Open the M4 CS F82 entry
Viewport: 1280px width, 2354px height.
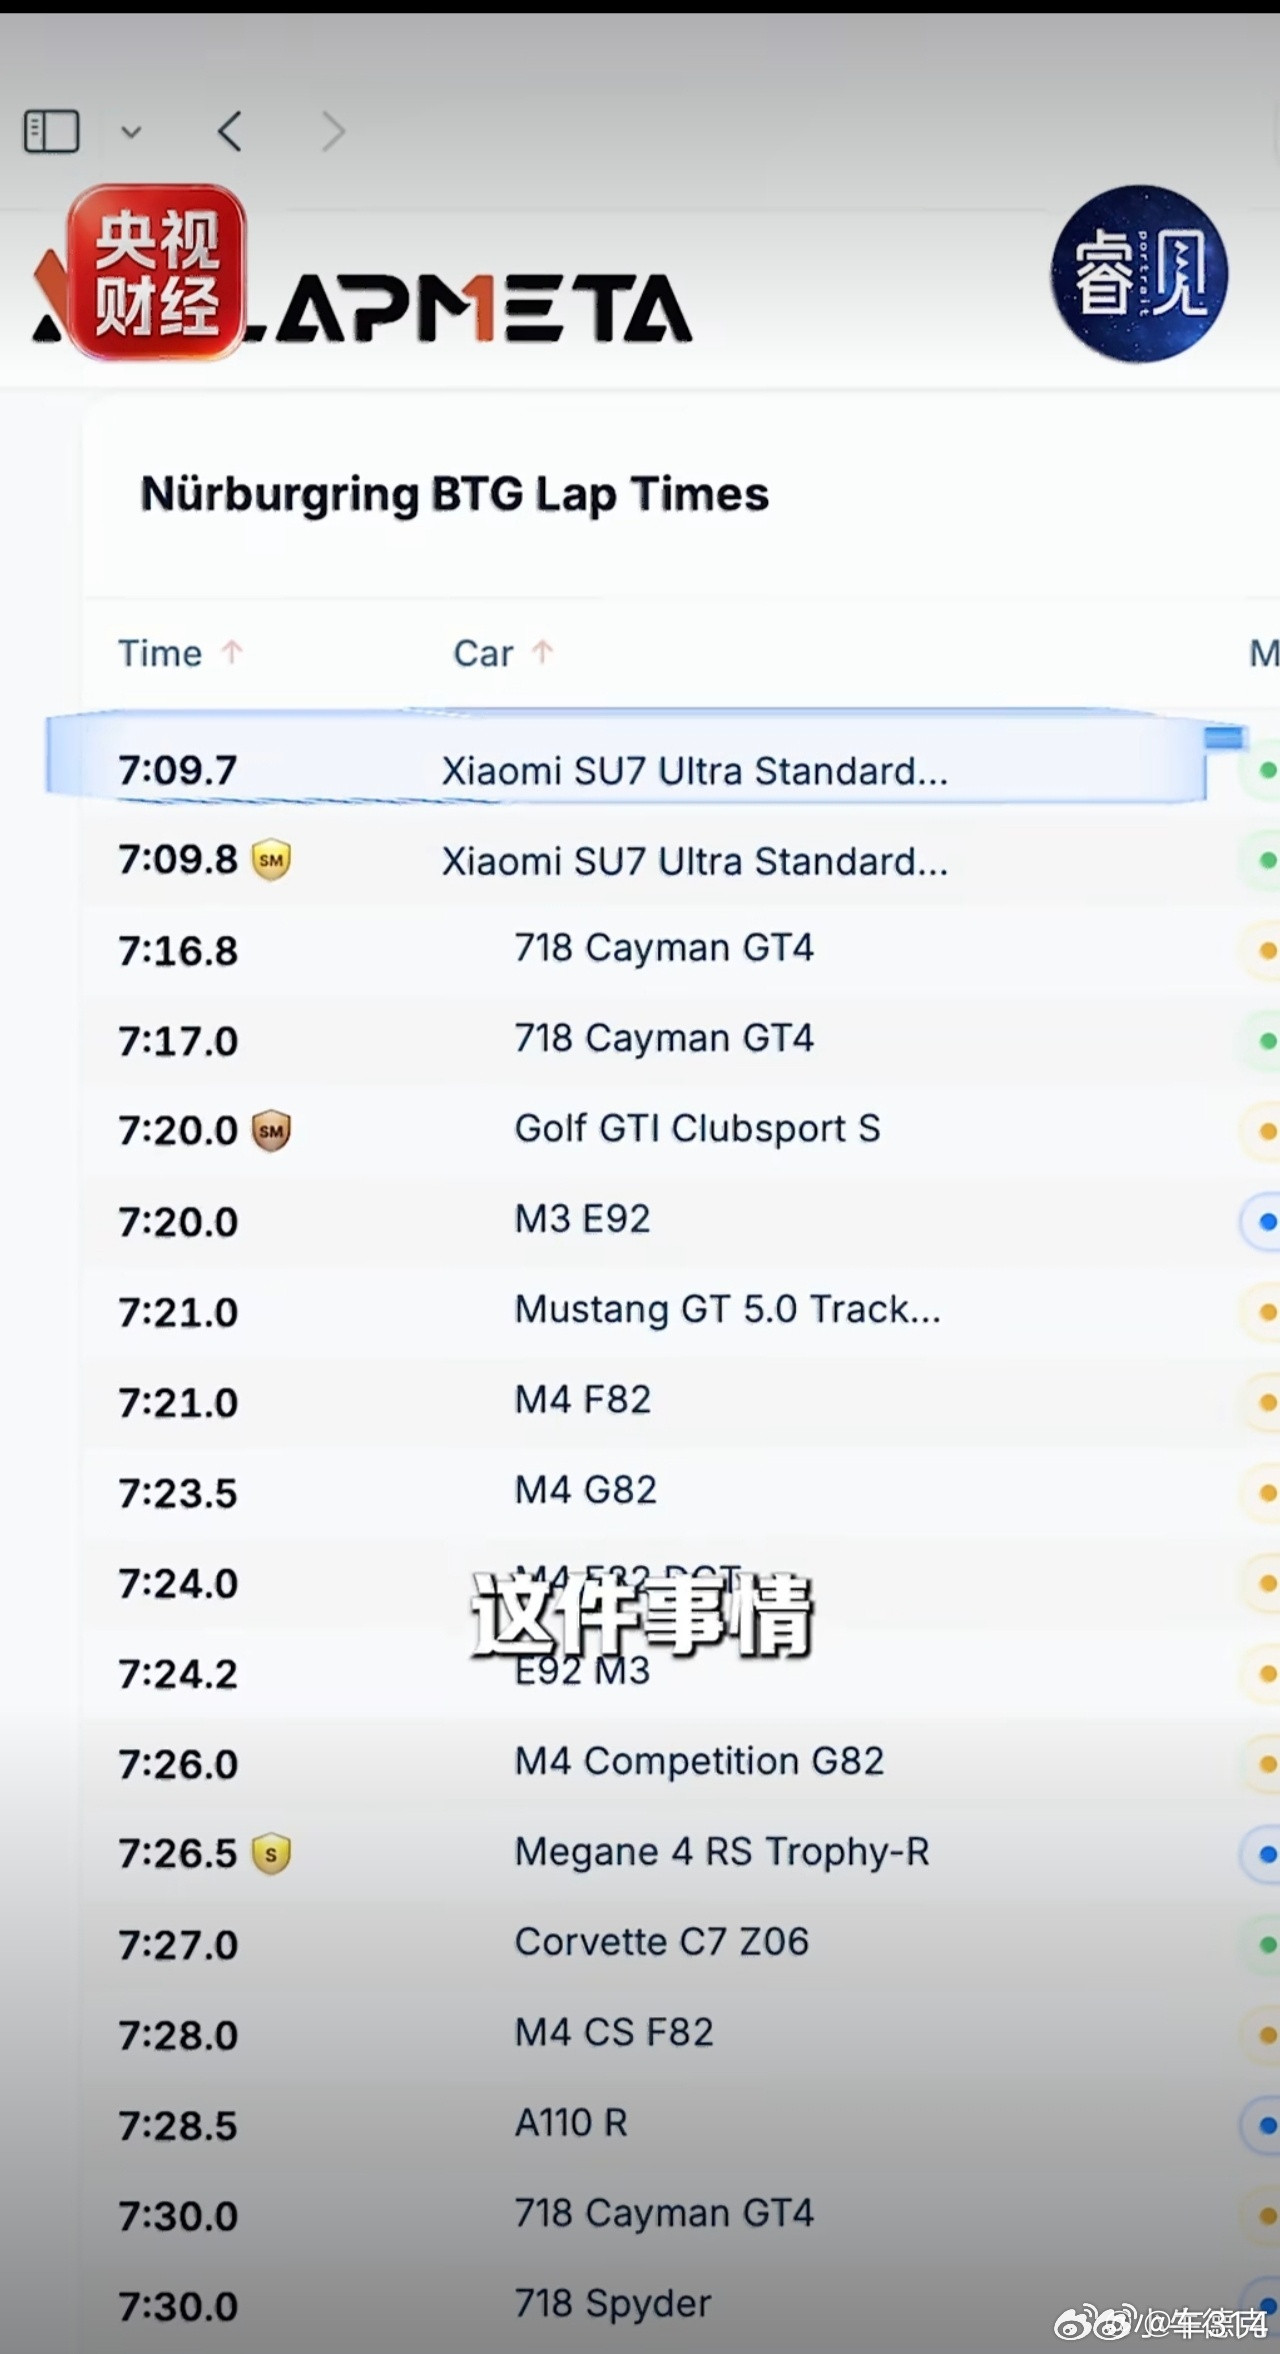[614, 2032]
